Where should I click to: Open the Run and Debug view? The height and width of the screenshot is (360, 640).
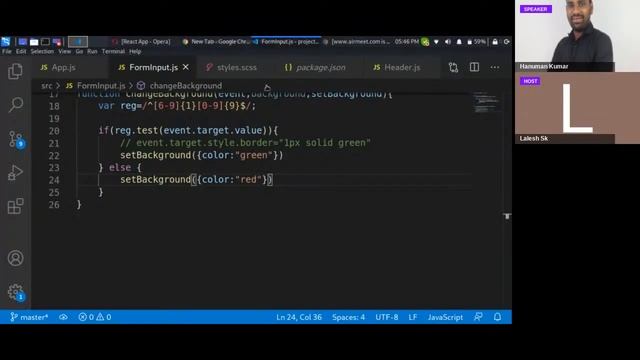point(16,173)
